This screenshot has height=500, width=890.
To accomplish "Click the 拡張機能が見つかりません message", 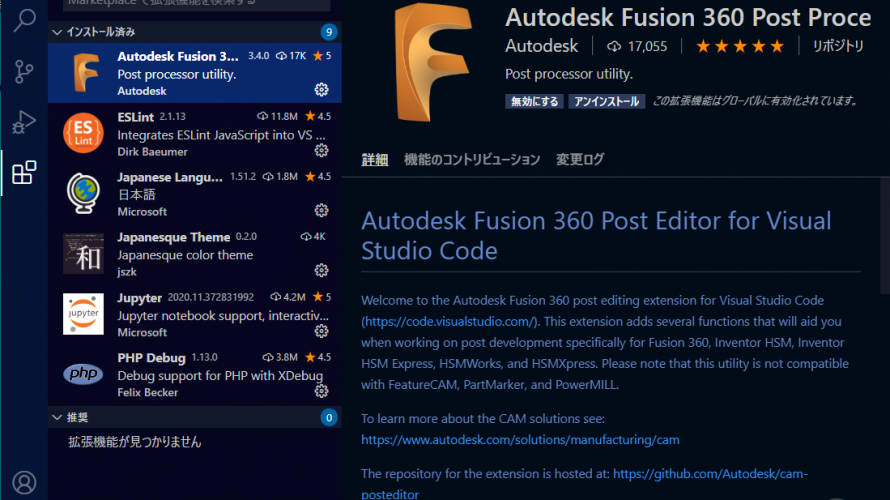I will tap(135, 442).
